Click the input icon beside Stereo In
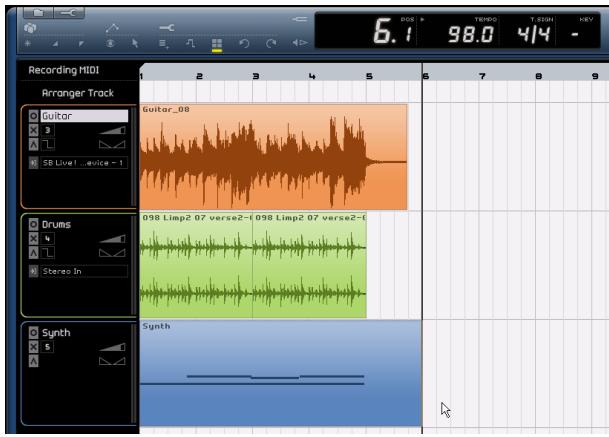Viewport: 609px width, 437px height. pos(33,271)
